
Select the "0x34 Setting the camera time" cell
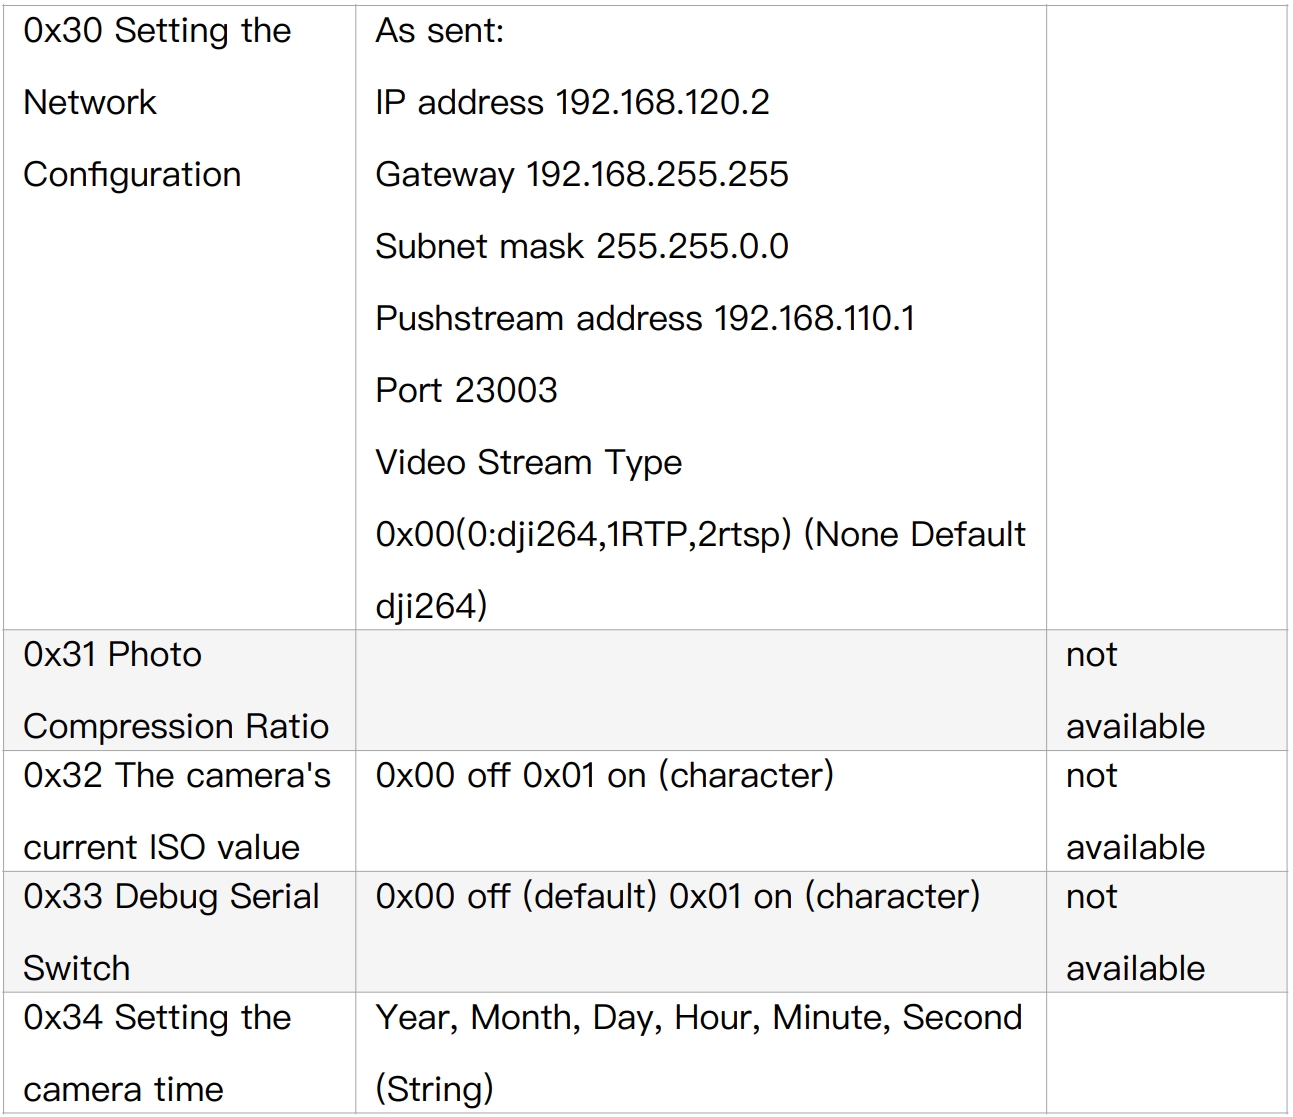[157, 1053]
